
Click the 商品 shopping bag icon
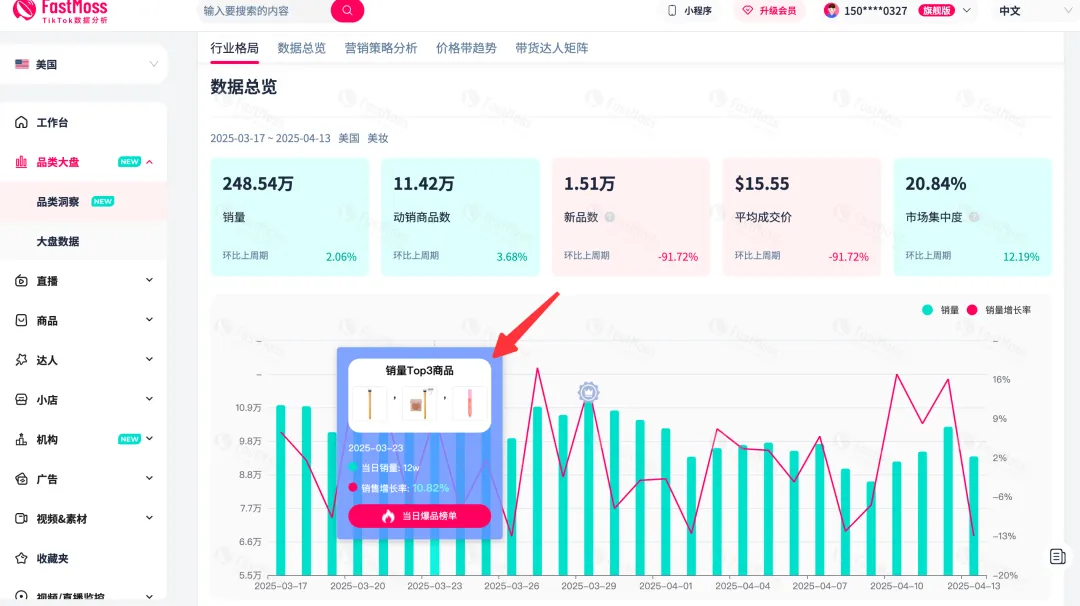21,320
